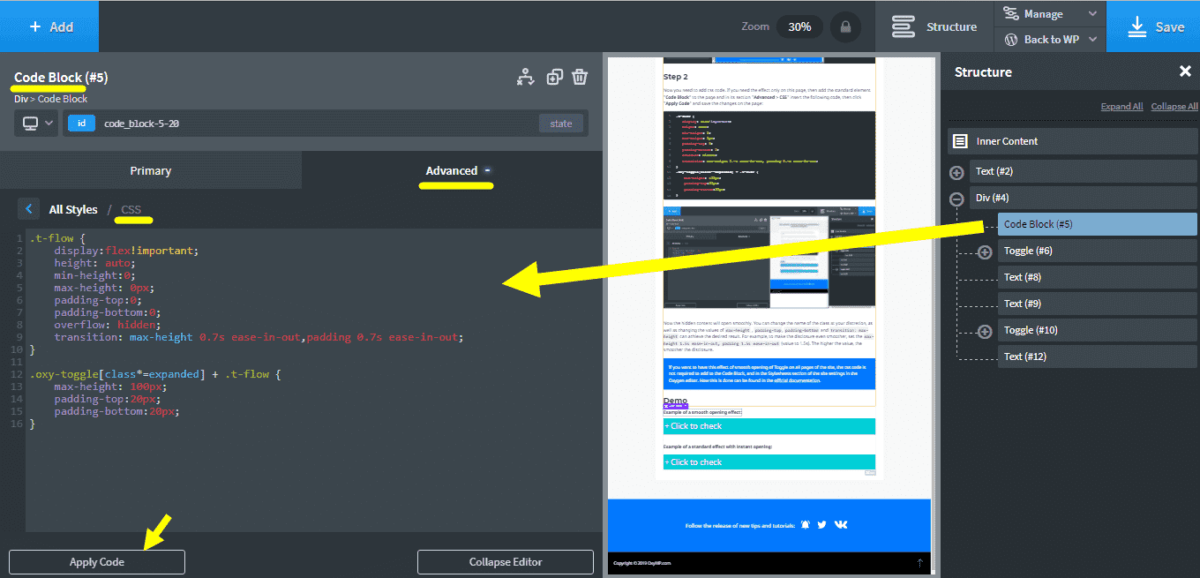
Task: Expand the Toggle (#10) node
Action: point(984,331)
